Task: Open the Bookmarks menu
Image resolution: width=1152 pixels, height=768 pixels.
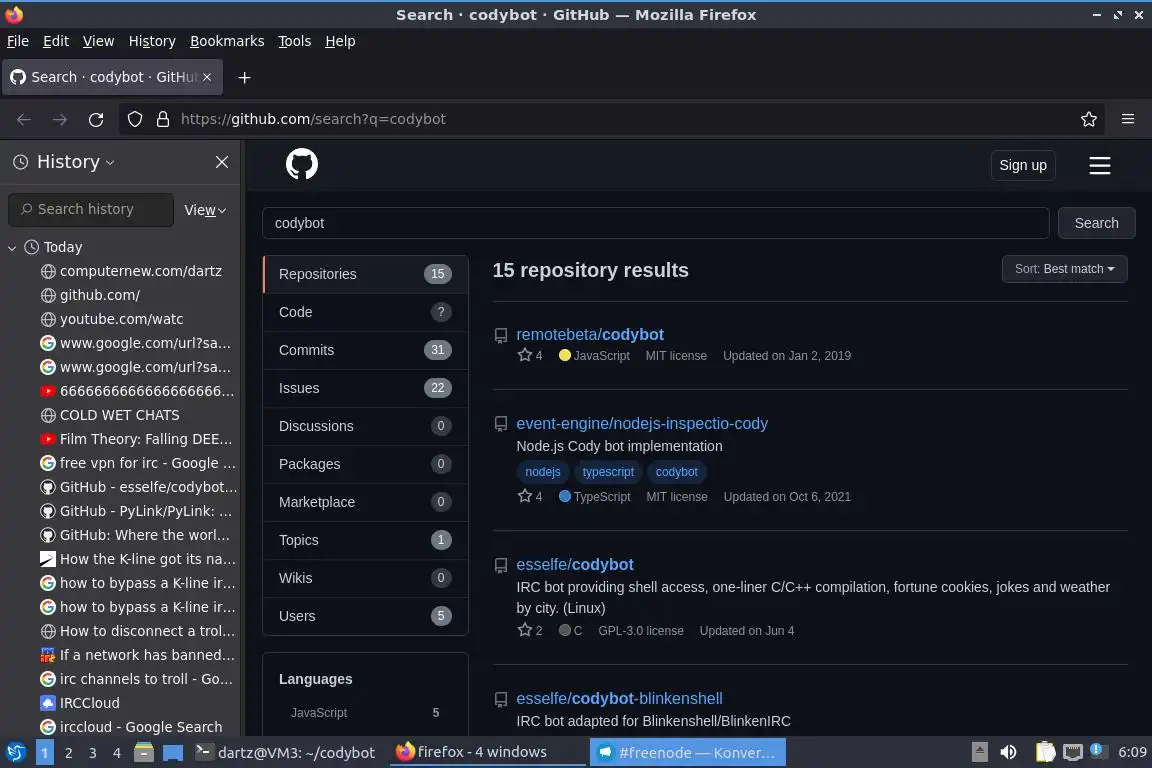Action: point(227,41)
